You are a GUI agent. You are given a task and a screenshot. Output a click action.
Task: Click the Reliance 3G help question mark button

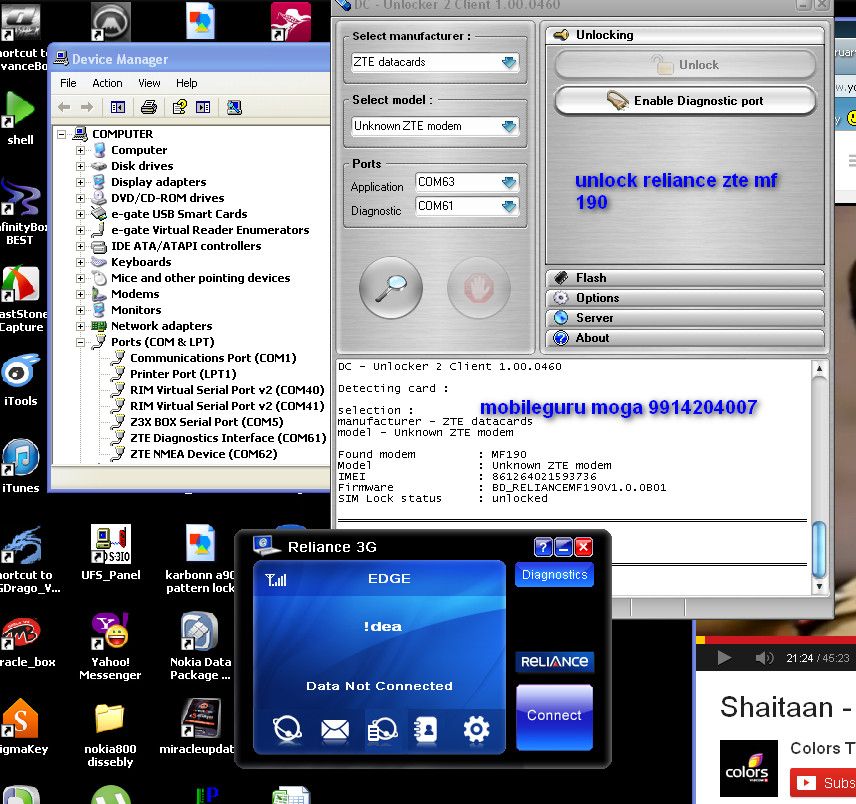tap(543, 546)
